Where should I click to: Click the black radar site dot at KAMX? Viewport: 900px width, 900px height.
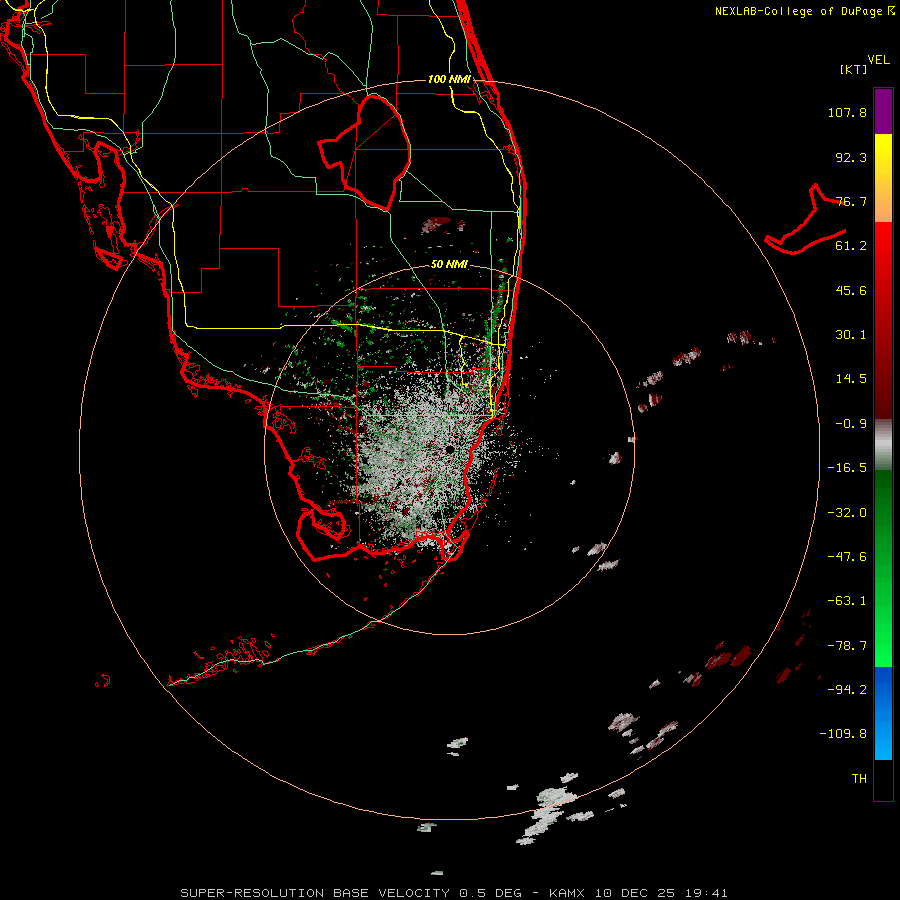pyautogui.click(x=449, y=449)
